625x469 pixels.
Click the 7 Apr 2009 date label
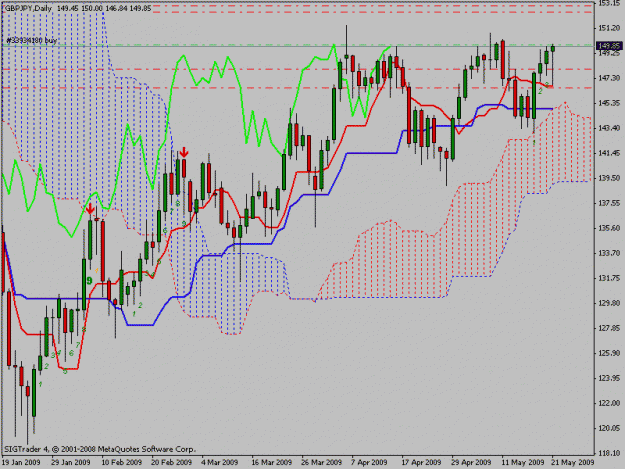coord(369,462)
